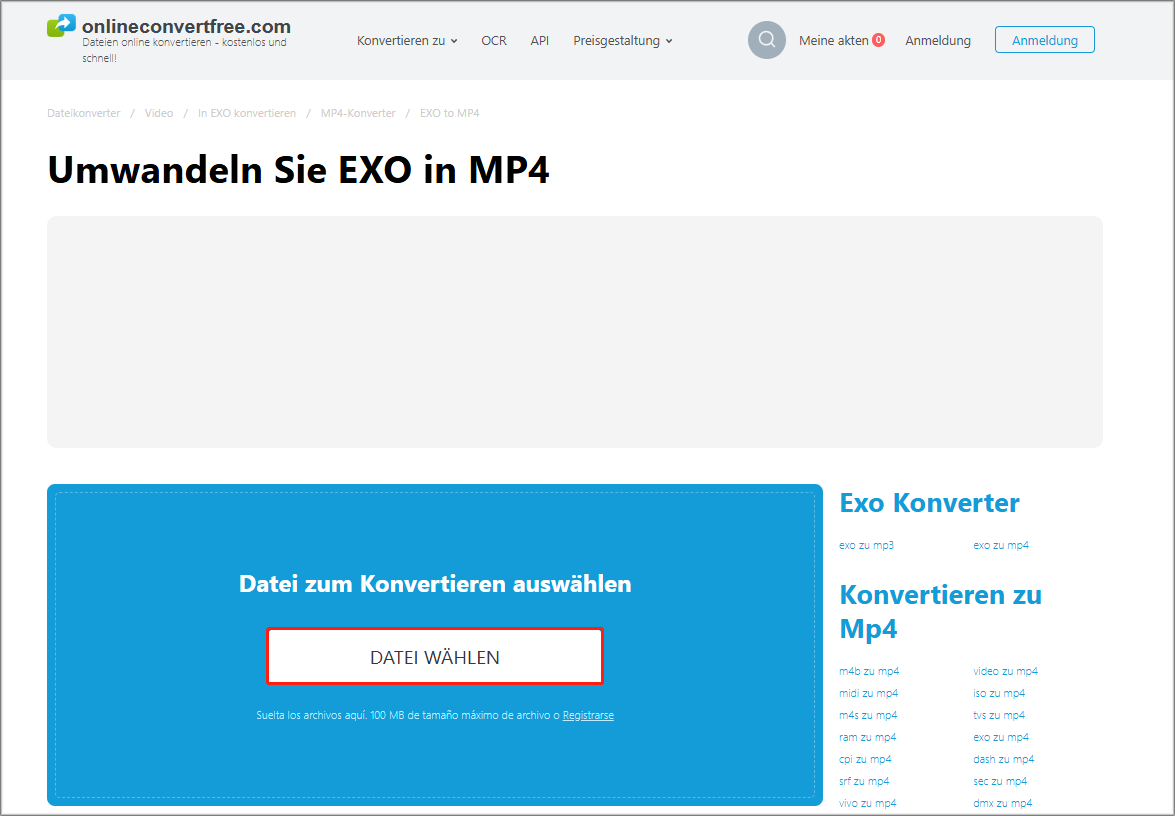
Task: Click the DATEI WÄHLEN button
Action: tap(434, 656)
